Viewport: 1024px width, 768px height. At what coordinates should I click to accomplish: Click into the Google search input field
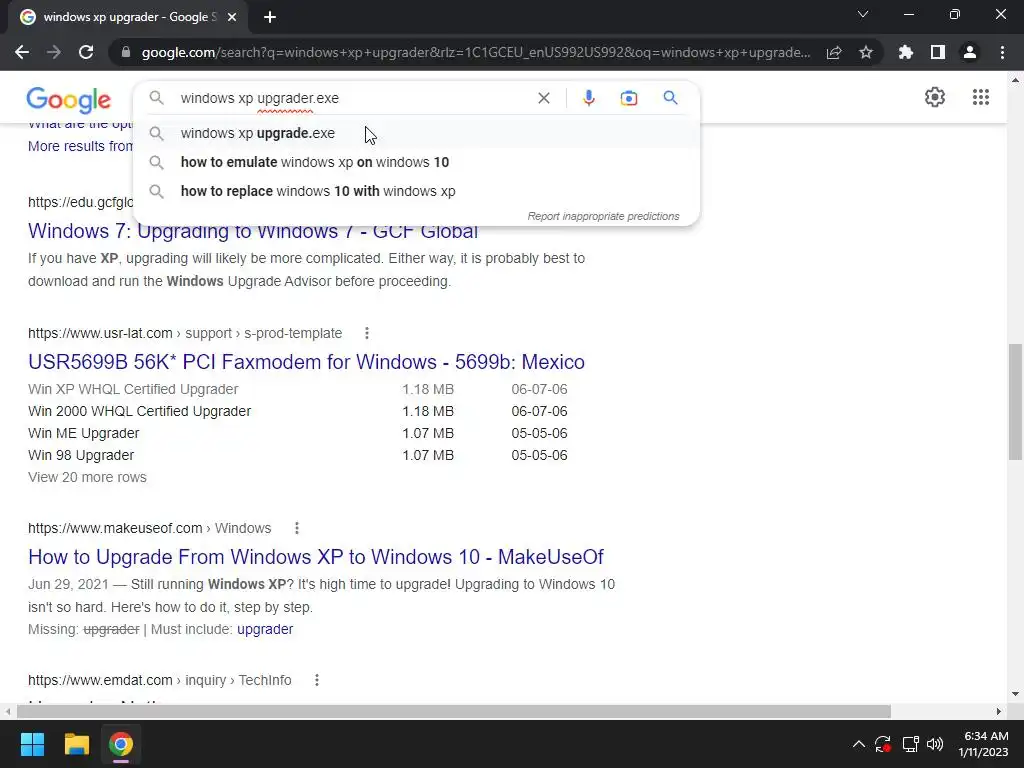point(353,98)
